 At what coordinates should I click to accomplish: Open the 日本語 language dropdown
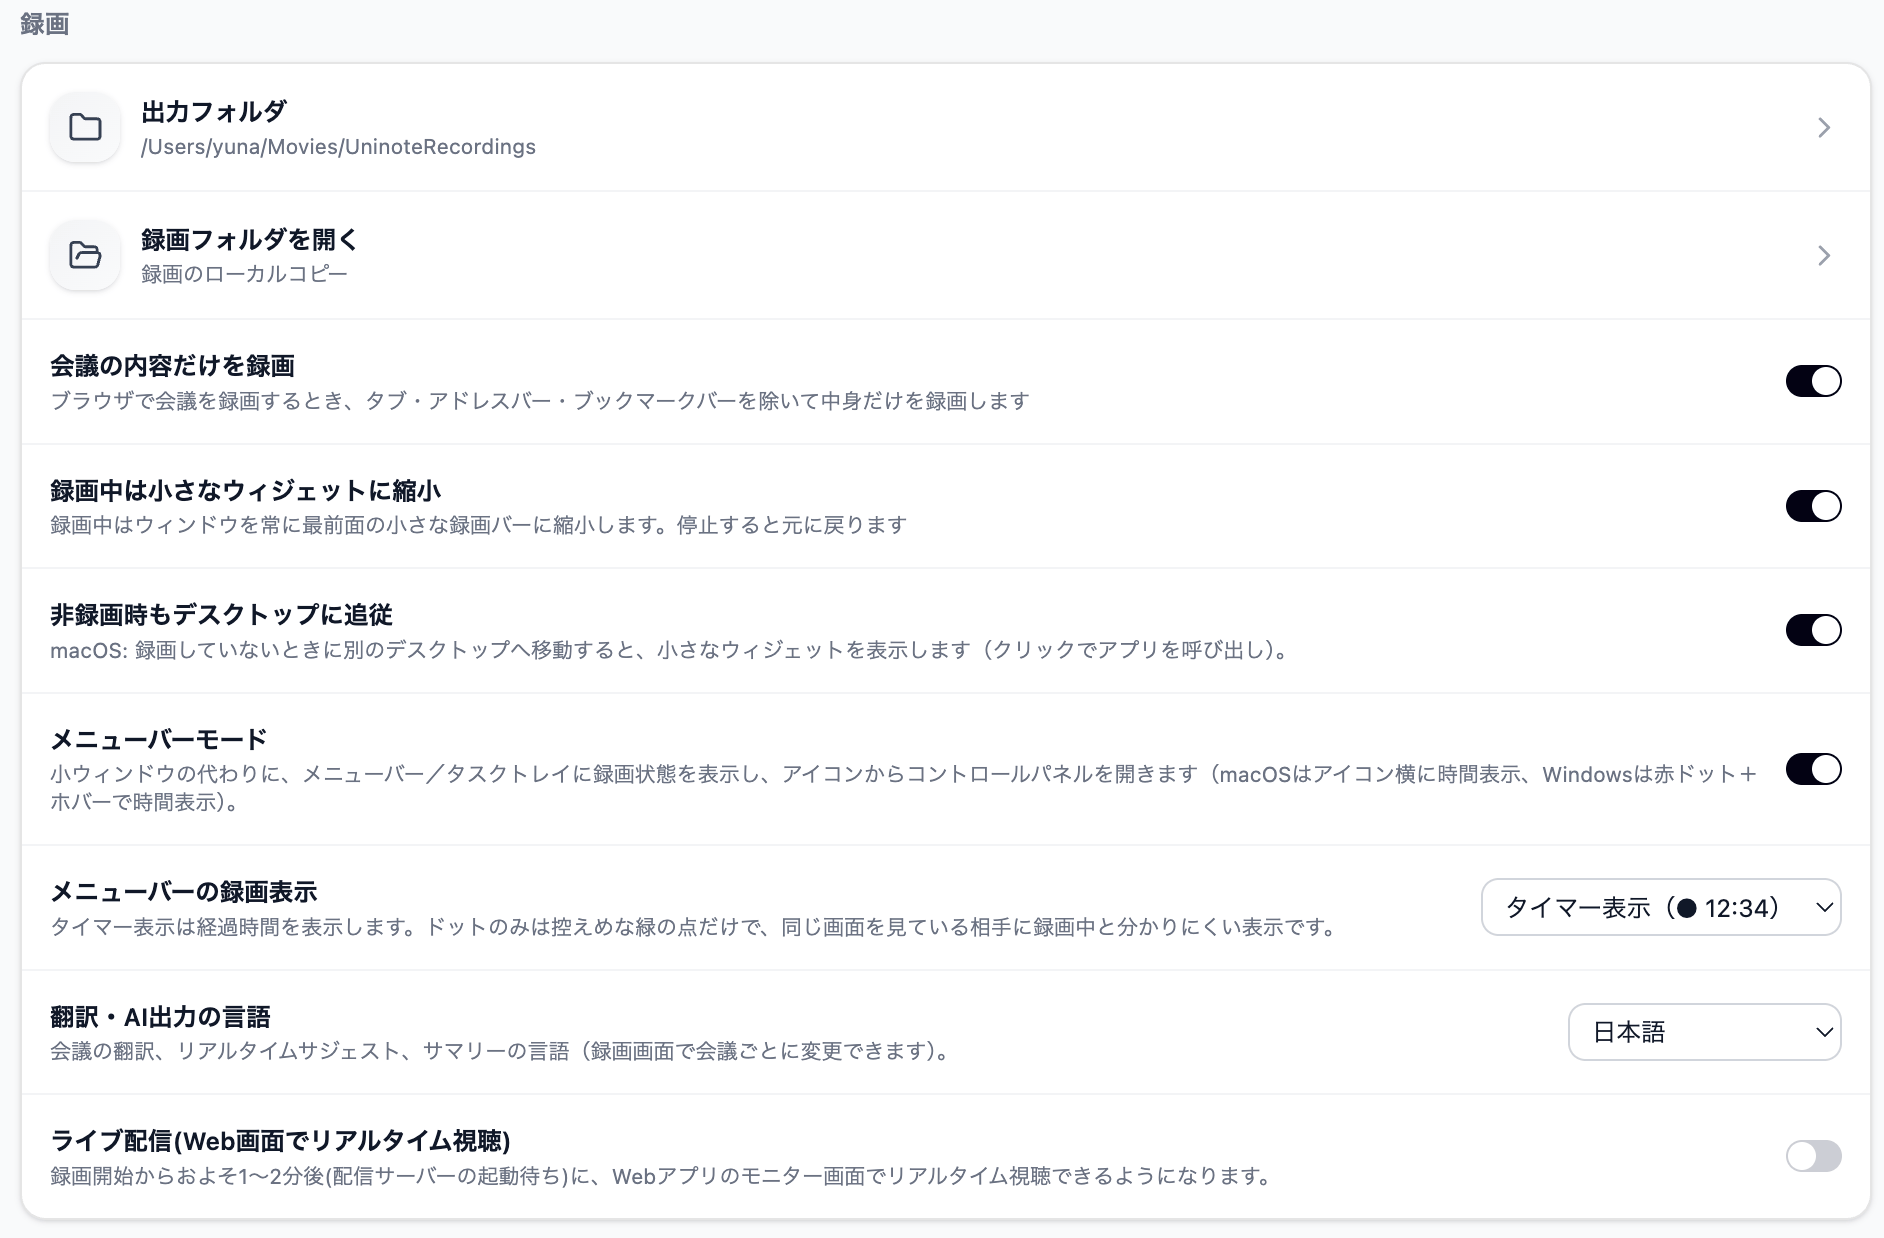[x=1704, y=1032]
